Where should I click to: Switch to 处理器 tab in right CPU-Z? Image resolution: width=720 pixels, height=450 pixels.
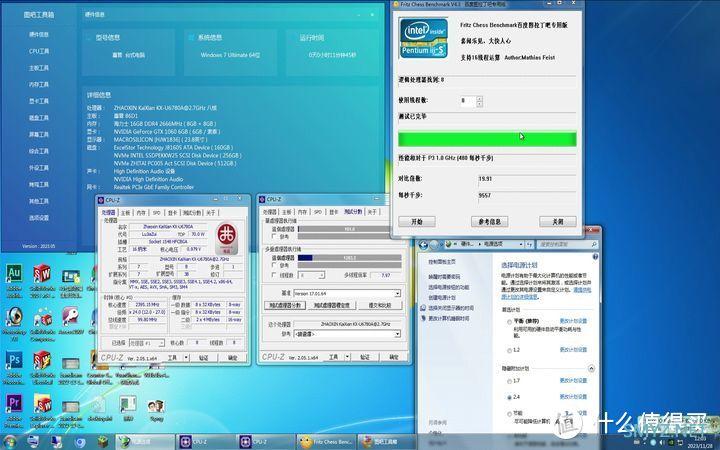click(270, 212)
